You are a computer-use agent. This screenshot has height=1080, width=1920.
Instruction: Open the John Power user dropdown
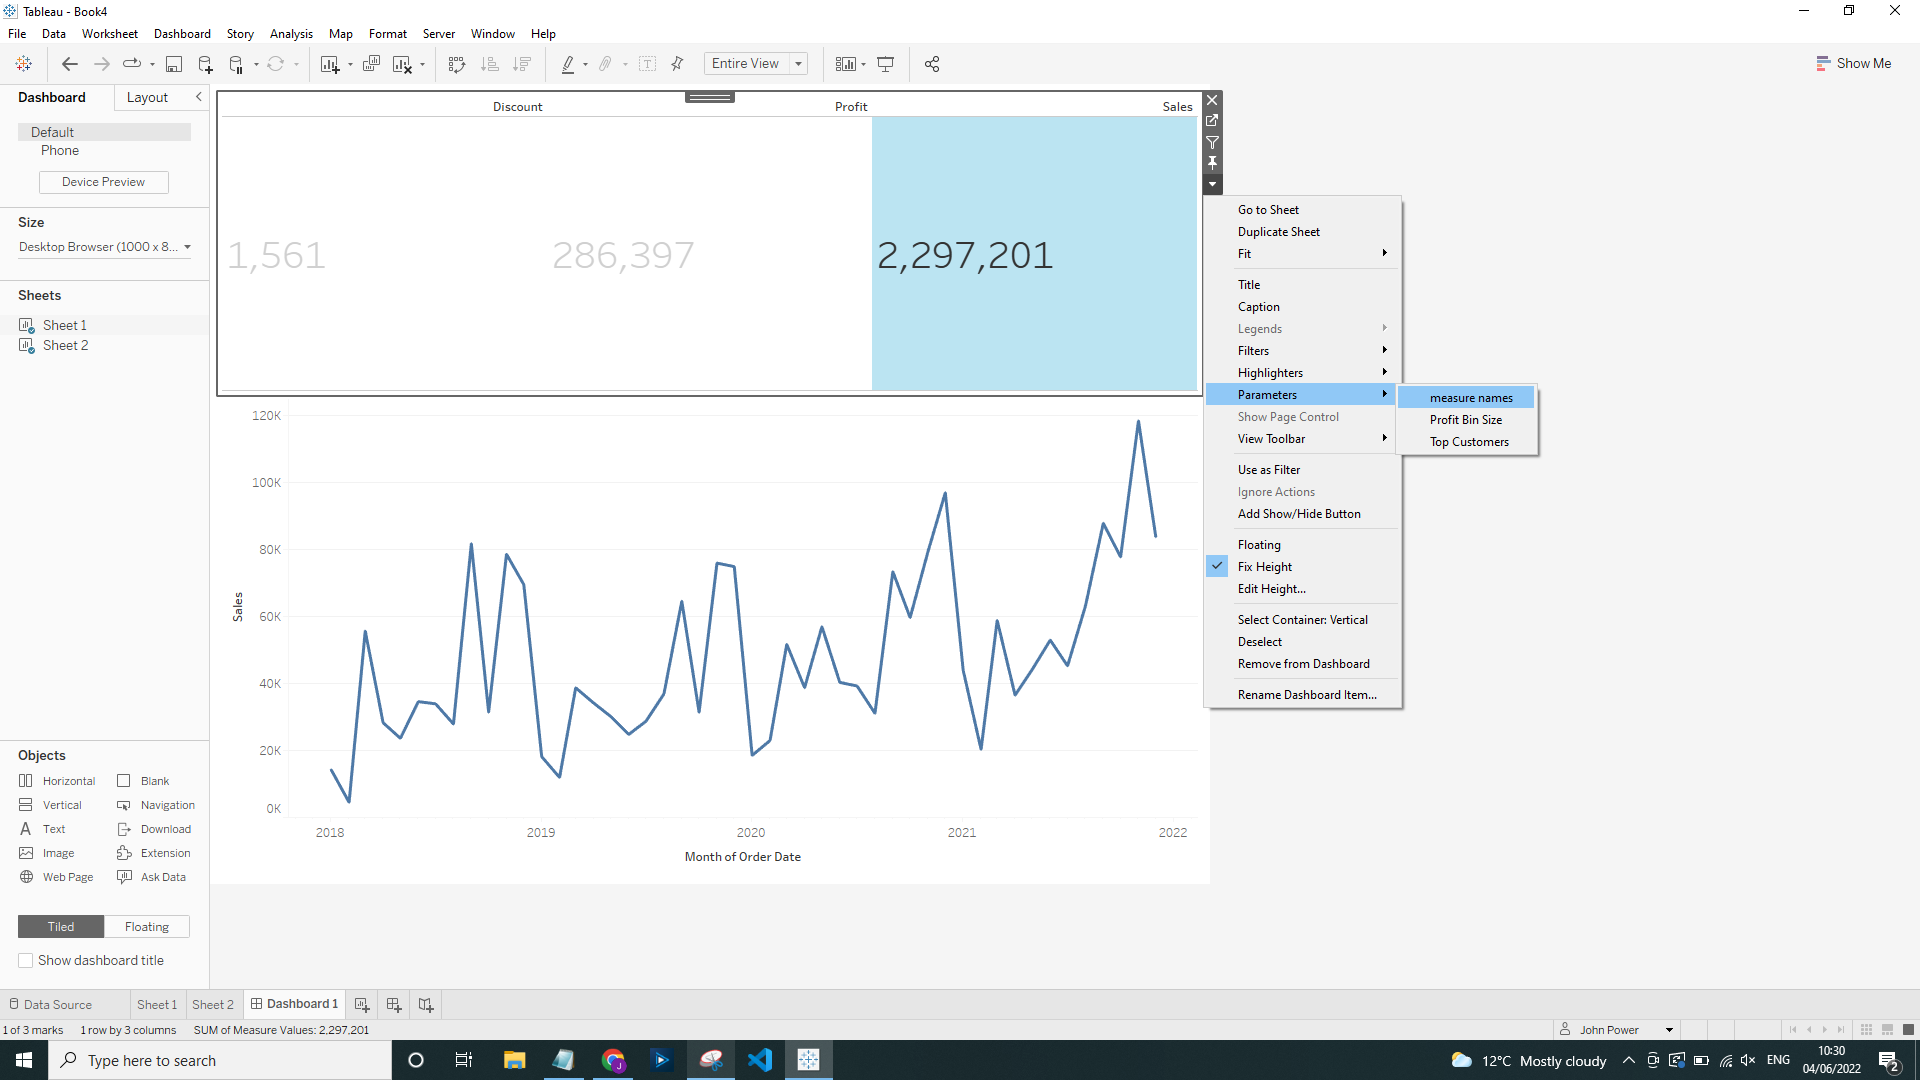pyautogui.click(x=1669, y=1030)
